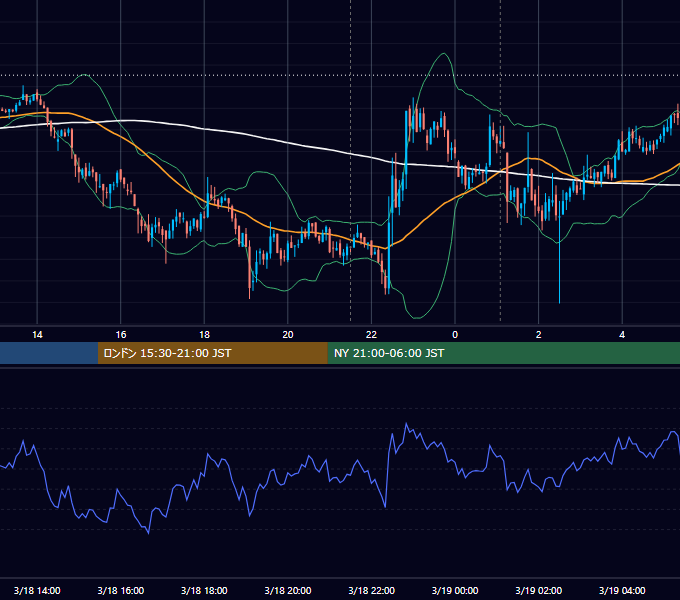The image size is (680, 600).
Task: Select the 2 hour label on price chart
Action: coord(539,335)
